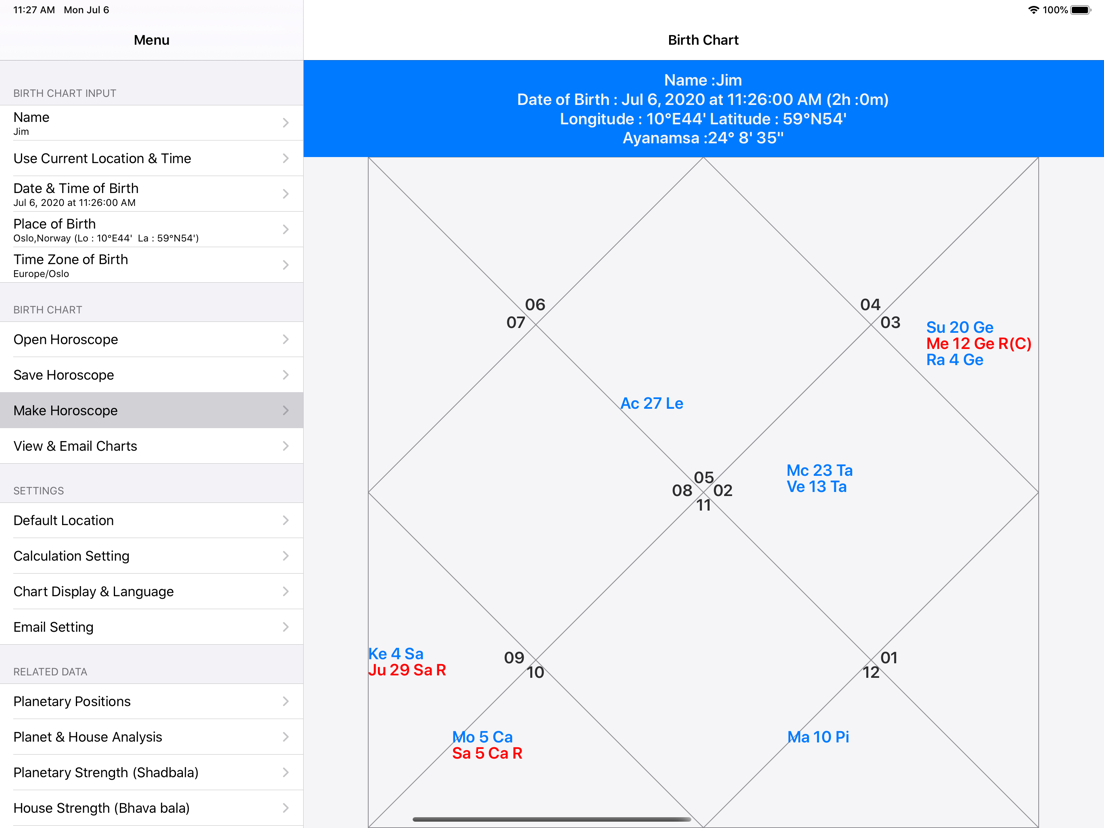Click 'Ac 27 Le' ascendant label
Viewport: 1104px width, 828px height.
click(651, 403)
